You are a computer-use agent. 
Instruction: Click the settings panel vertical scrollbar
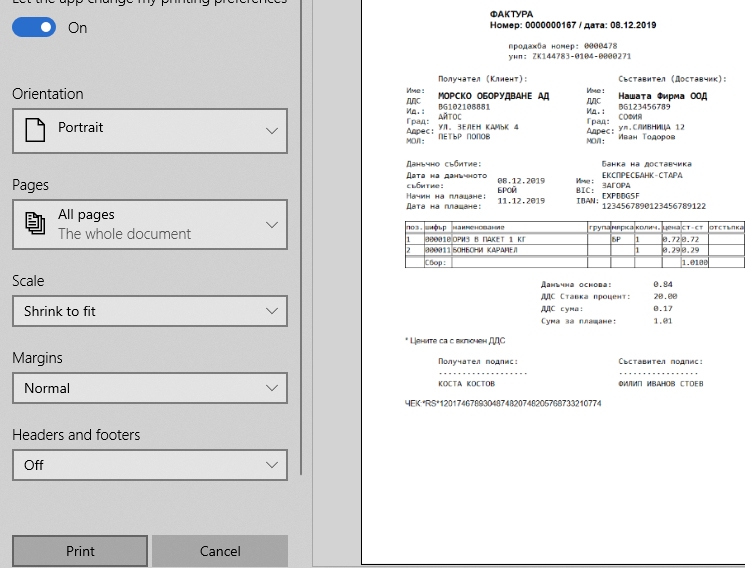point(301,238)
